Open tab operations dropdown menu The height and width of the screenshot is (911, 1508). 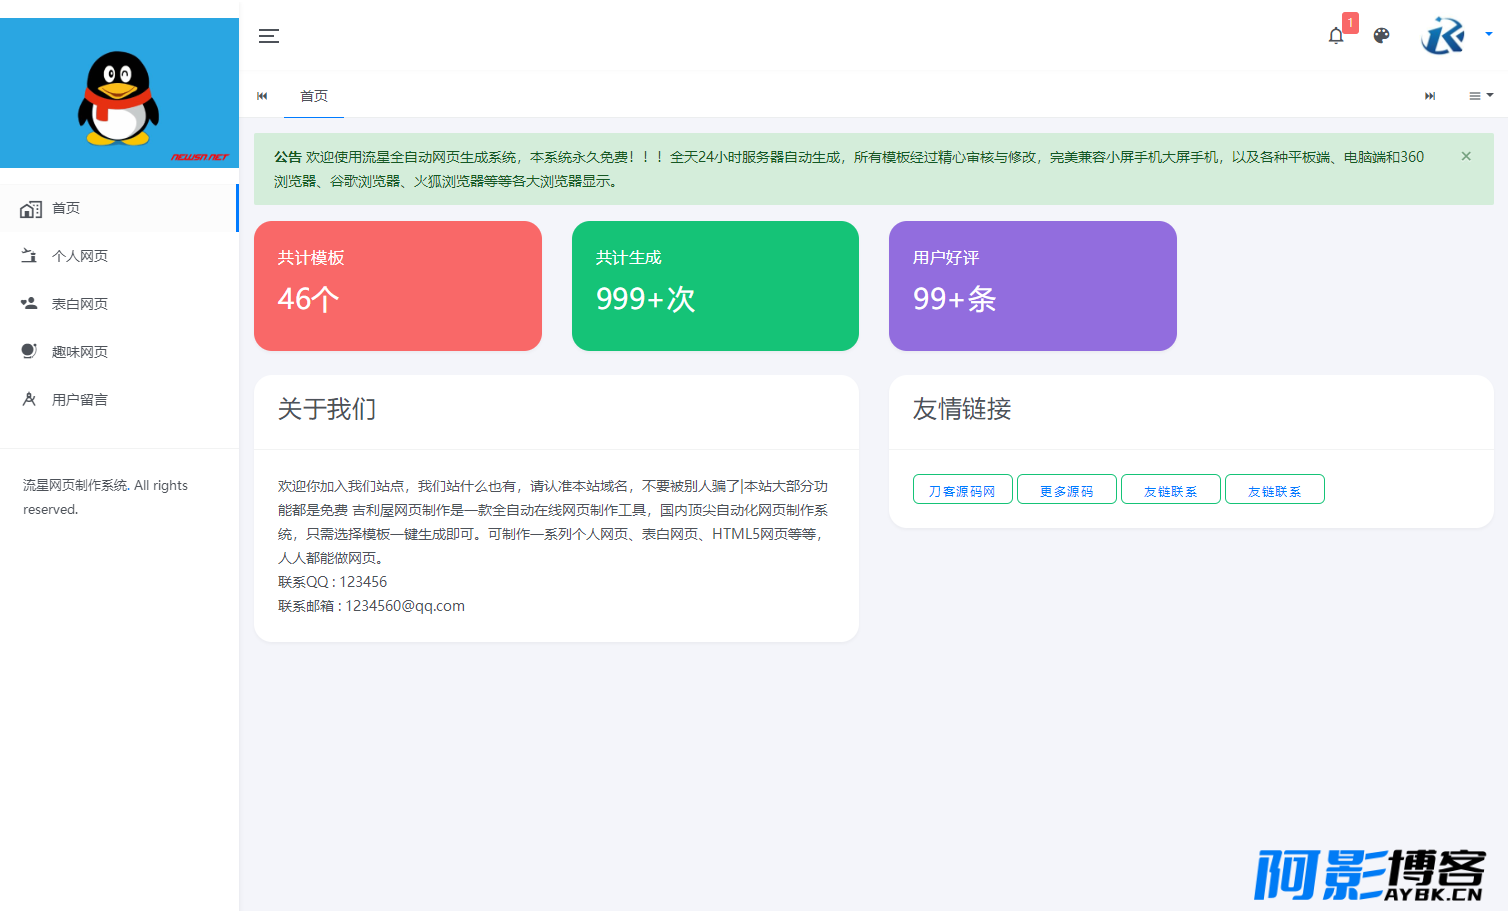coord(1481,96)
